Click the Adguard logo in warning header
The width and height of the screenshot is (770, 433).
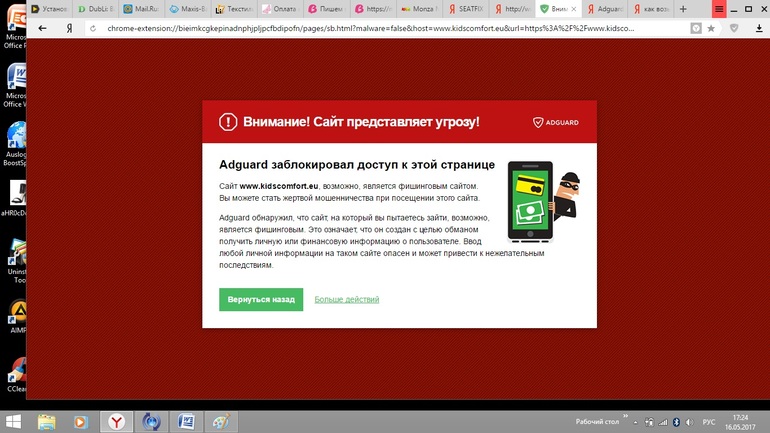click(556, 122)
